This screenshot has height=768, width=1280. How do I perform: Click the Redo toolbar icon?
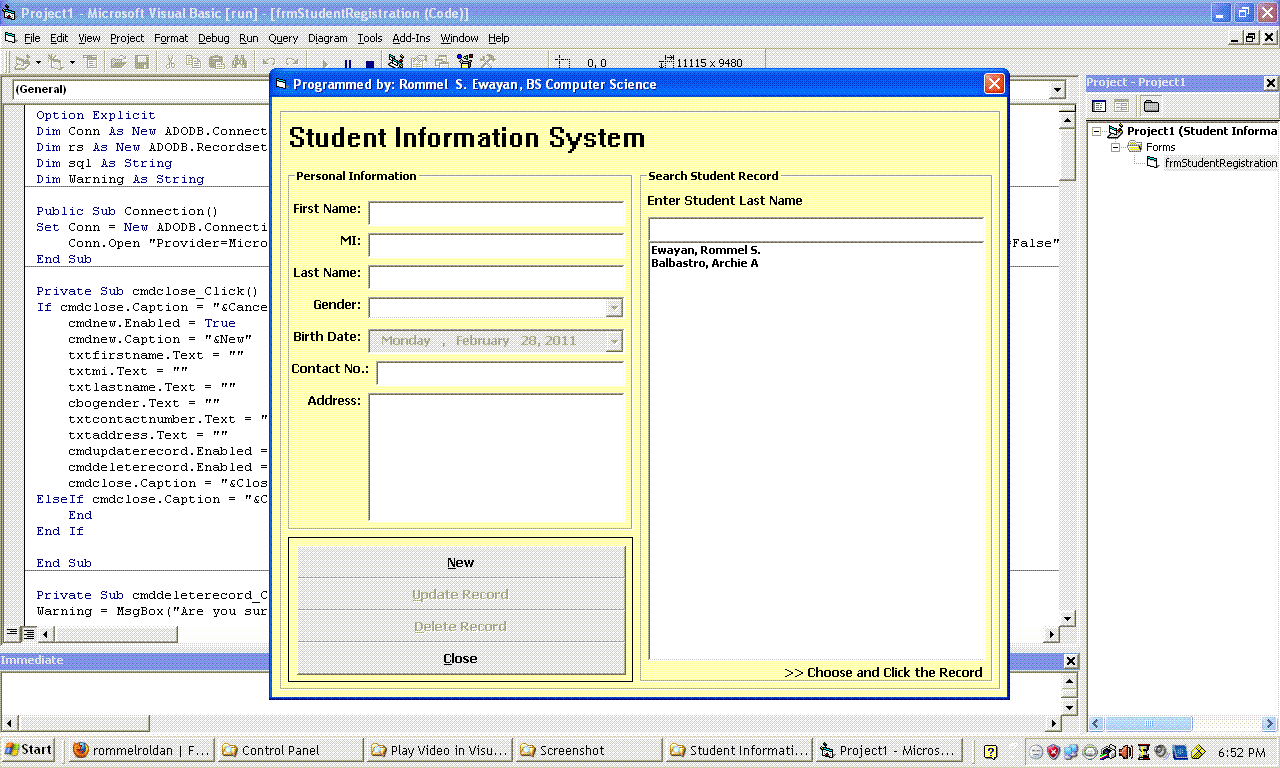[291, 62]
